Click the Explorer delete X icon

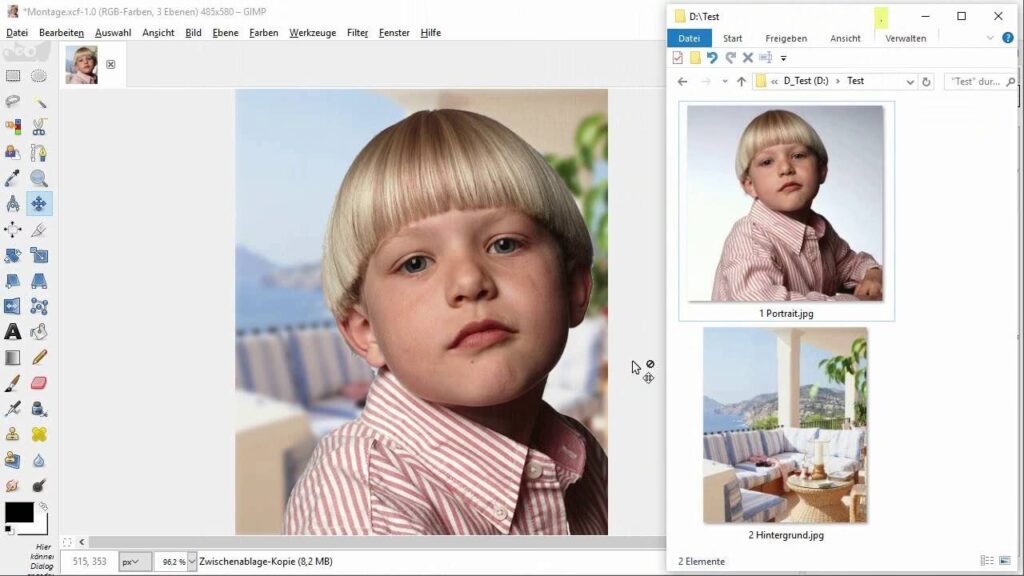click(x=747, y=58)
